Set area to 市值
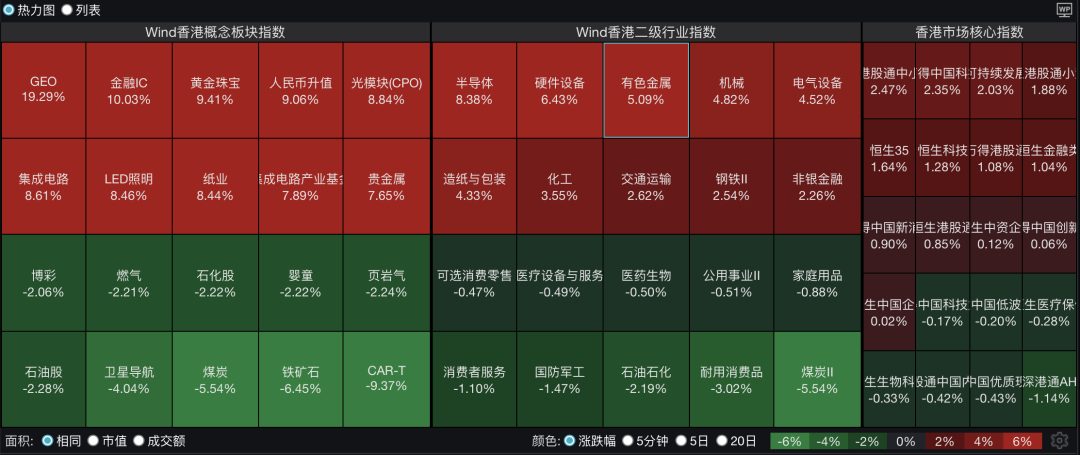1080x455 pixels. pos(93,441)
